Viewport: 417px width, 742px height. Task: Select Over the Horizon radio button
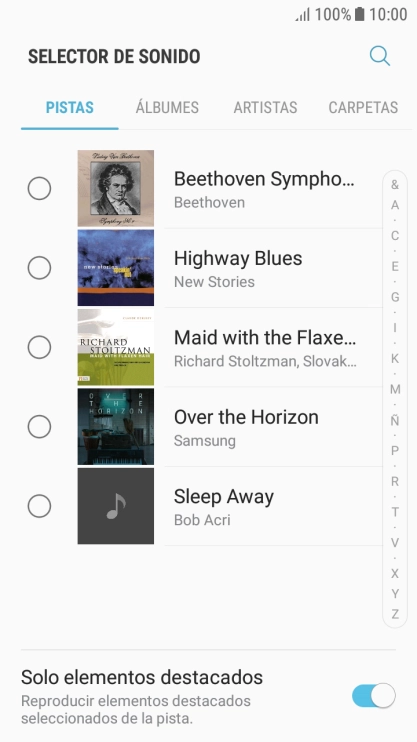click(39, 427)
